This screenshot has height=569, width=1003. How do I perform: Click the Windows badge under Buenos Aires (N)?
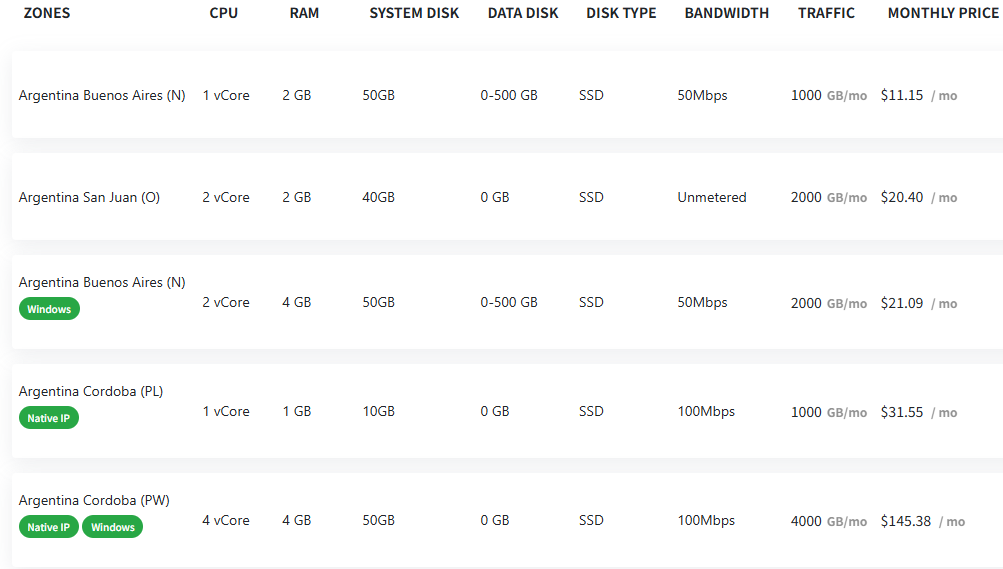point(49,309)
